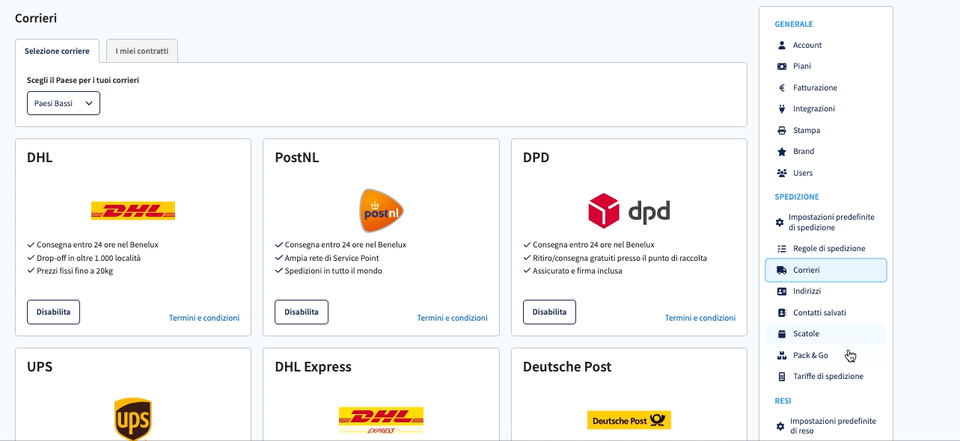Click the Deutsche Post card title
Image resolution: width=960 pixels, height=441 pixels.
pos(567,367)
